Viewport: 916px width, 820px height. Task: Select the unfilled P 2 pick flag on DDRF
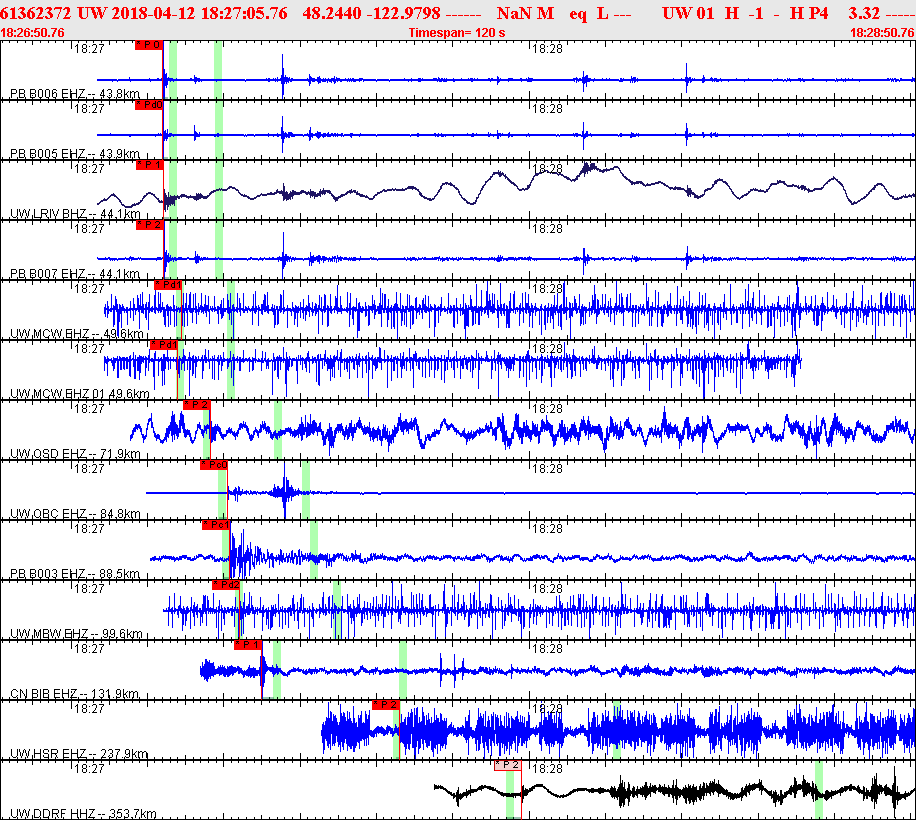[508, 765]
